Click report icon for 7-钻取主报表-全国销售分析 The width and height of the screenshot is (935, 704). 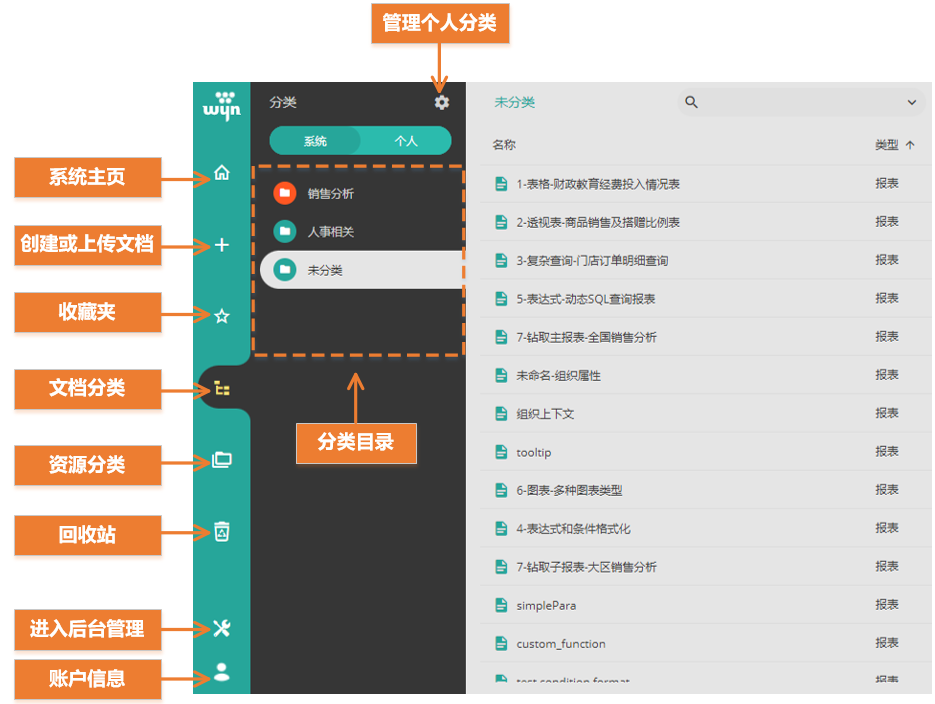[501, 337]
